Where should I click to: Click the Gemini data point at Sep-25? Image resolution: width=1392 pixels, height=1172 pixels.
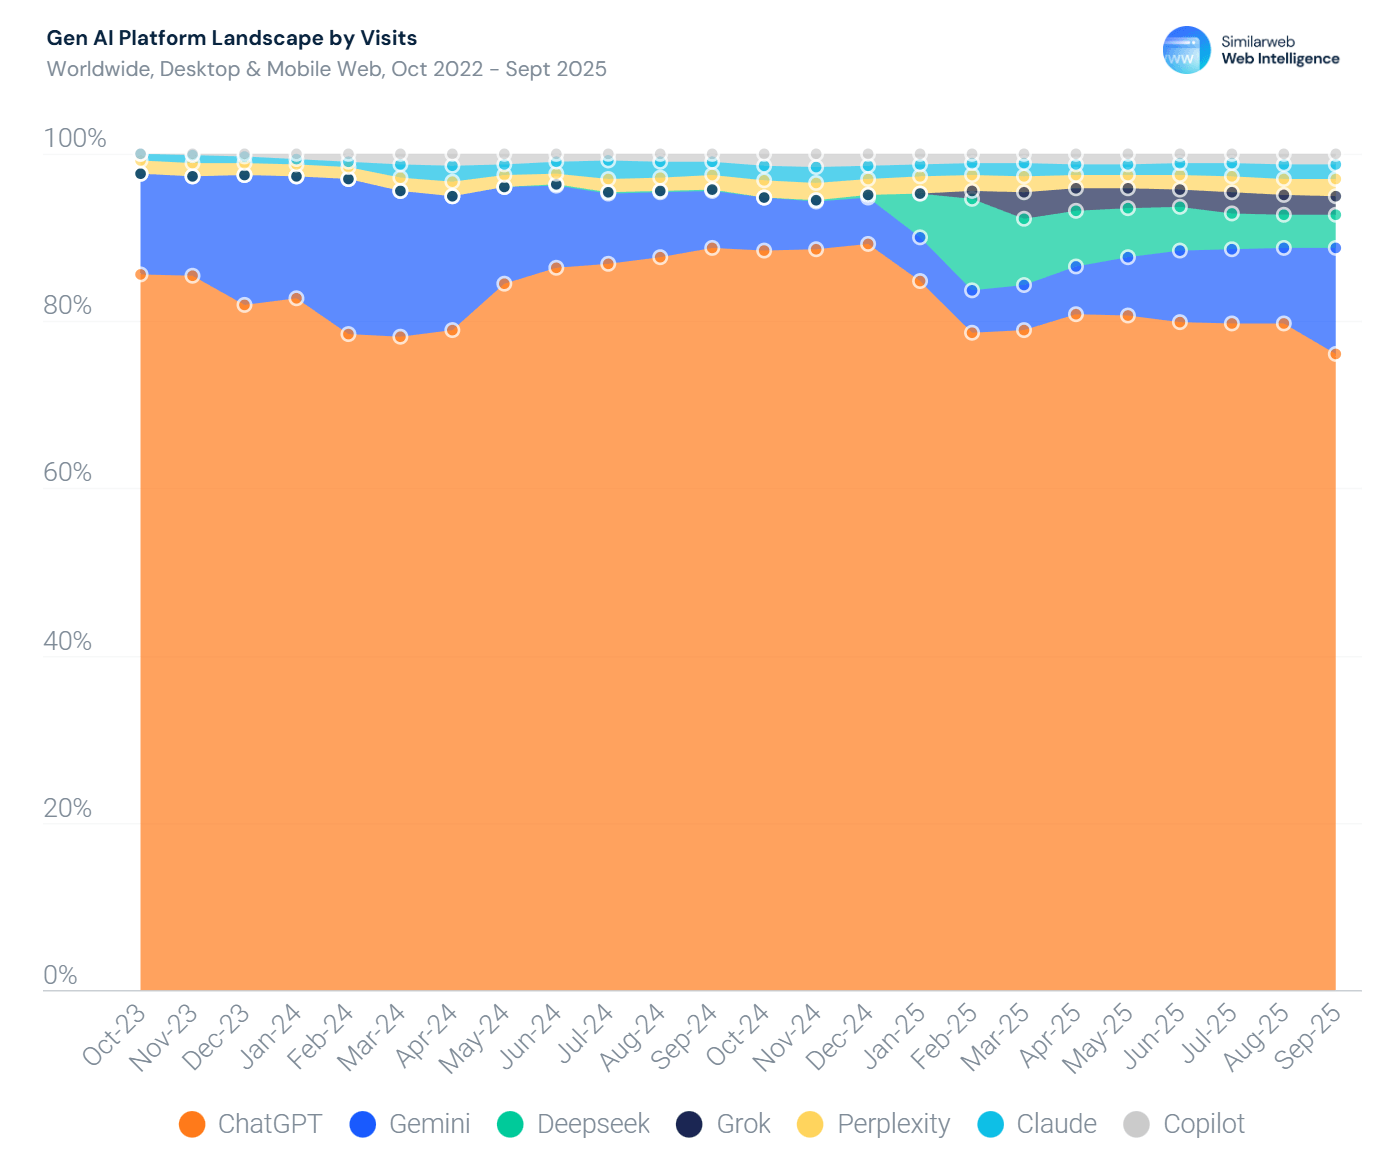[x=1335, y=248]
